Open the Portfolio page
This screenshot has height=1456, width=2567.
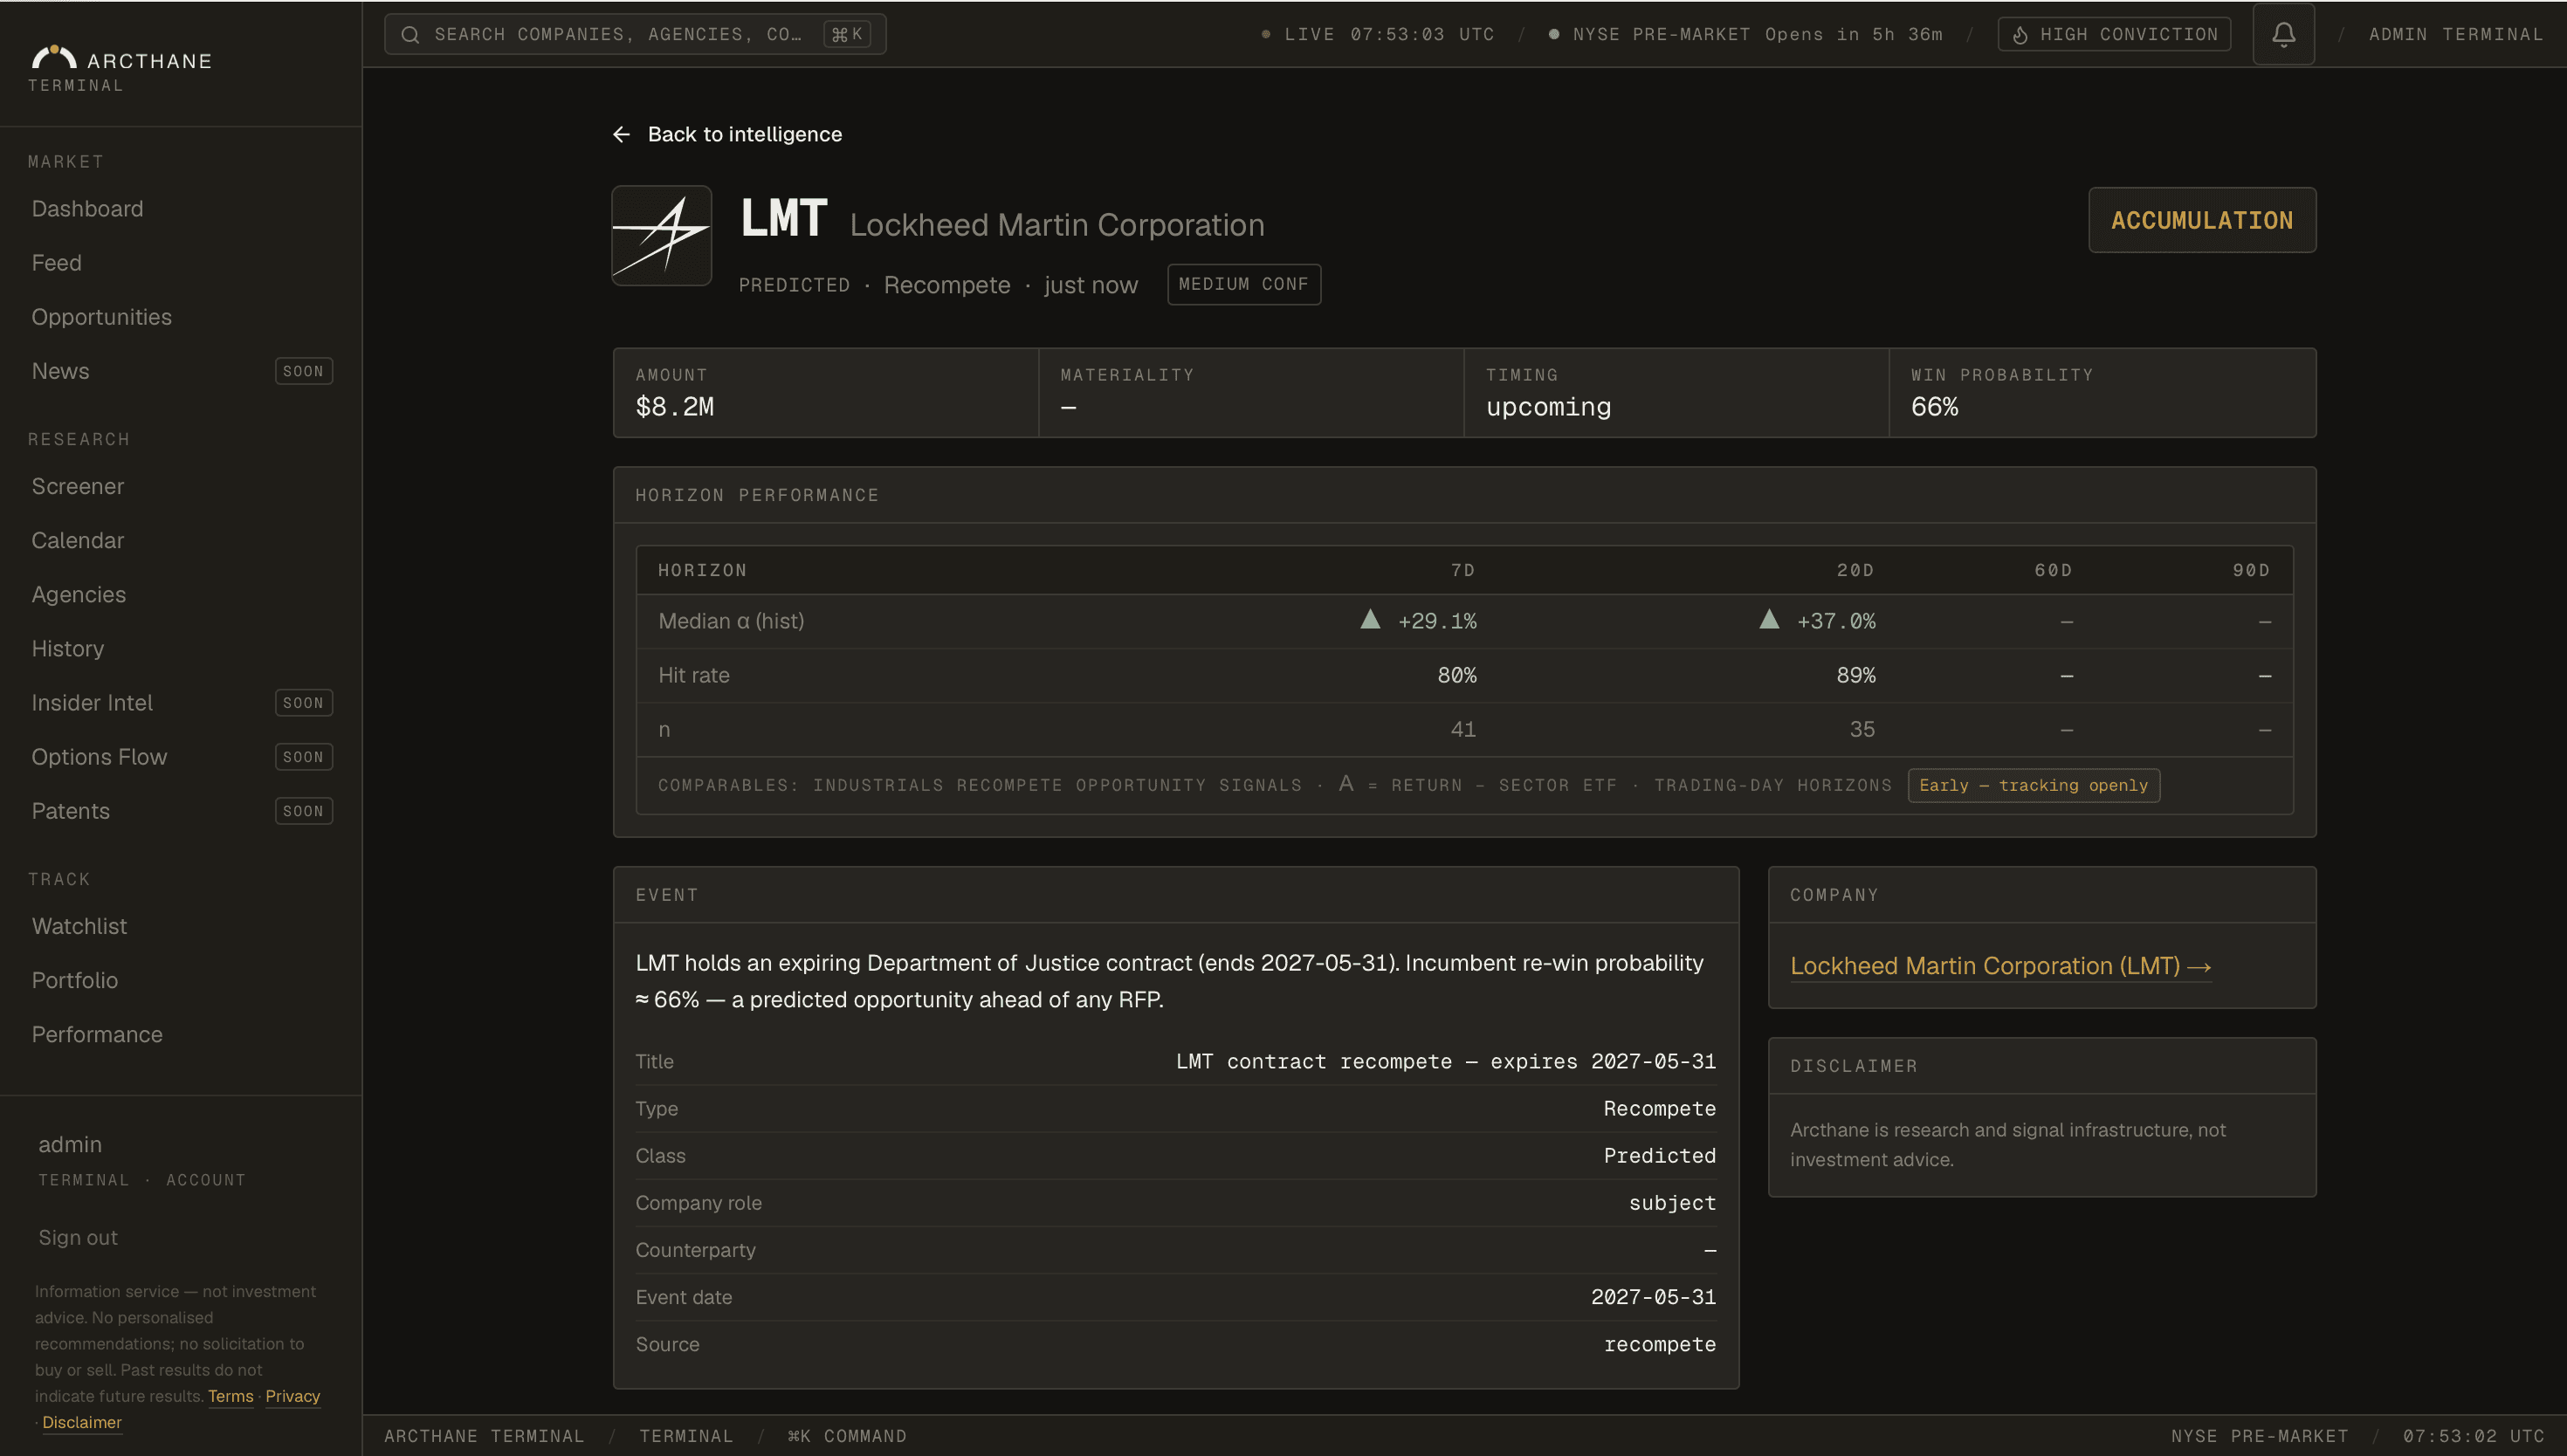(74, 980)
